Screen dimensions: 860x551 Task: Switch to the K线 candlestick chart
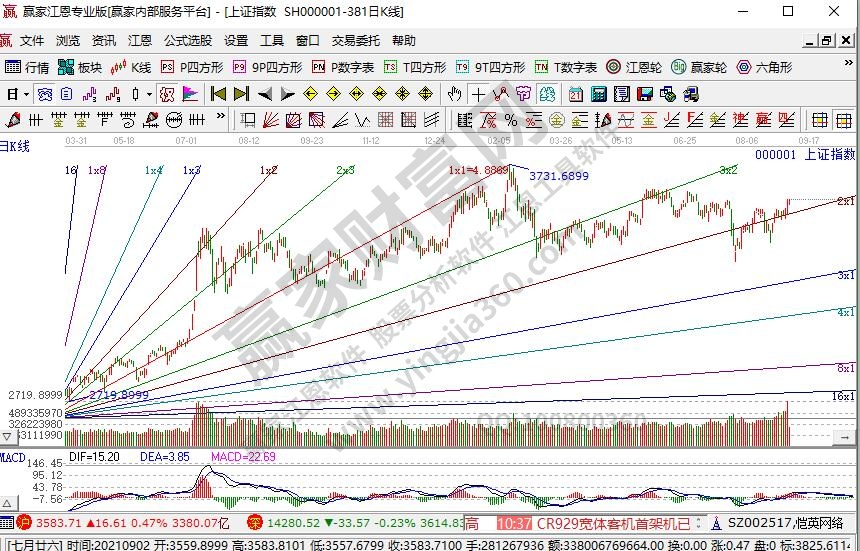[x=132, y=67]
